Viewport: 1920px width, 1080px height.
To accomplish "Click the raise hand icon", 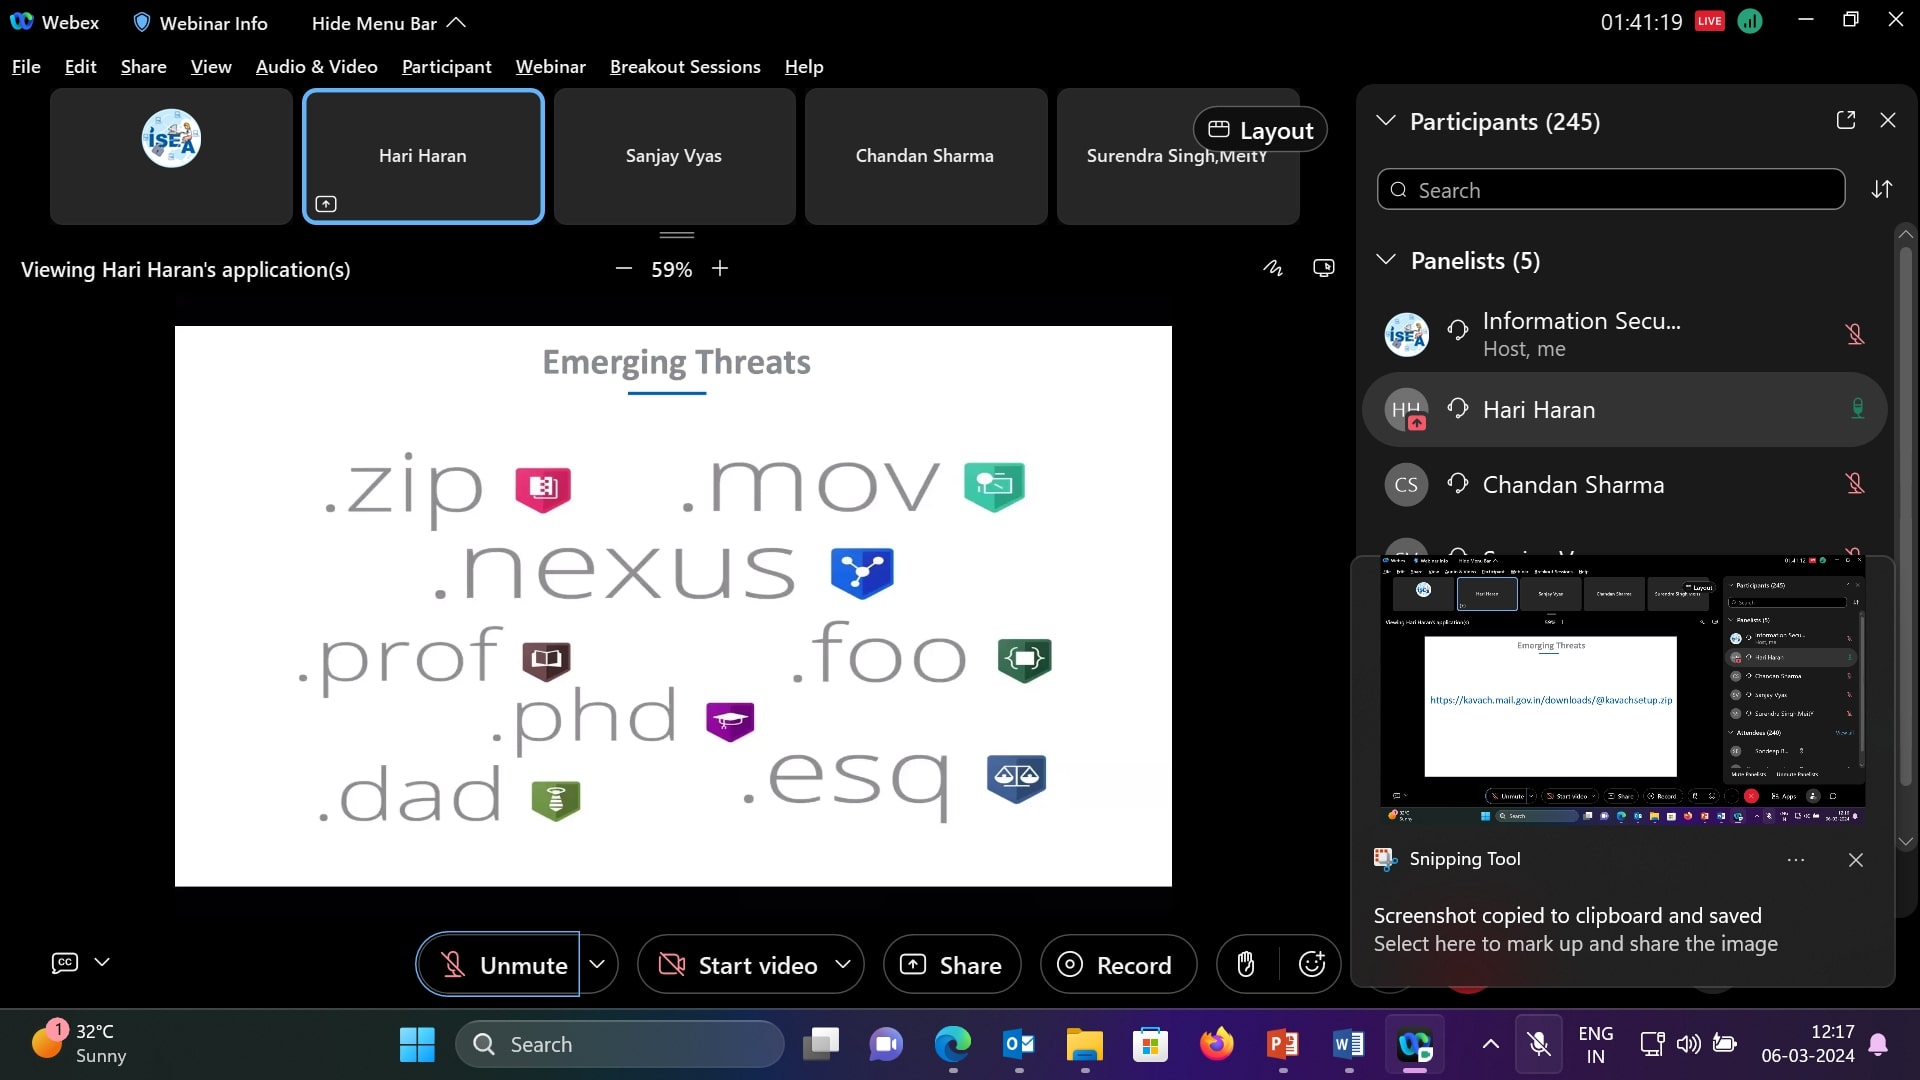I will 1246,964.
